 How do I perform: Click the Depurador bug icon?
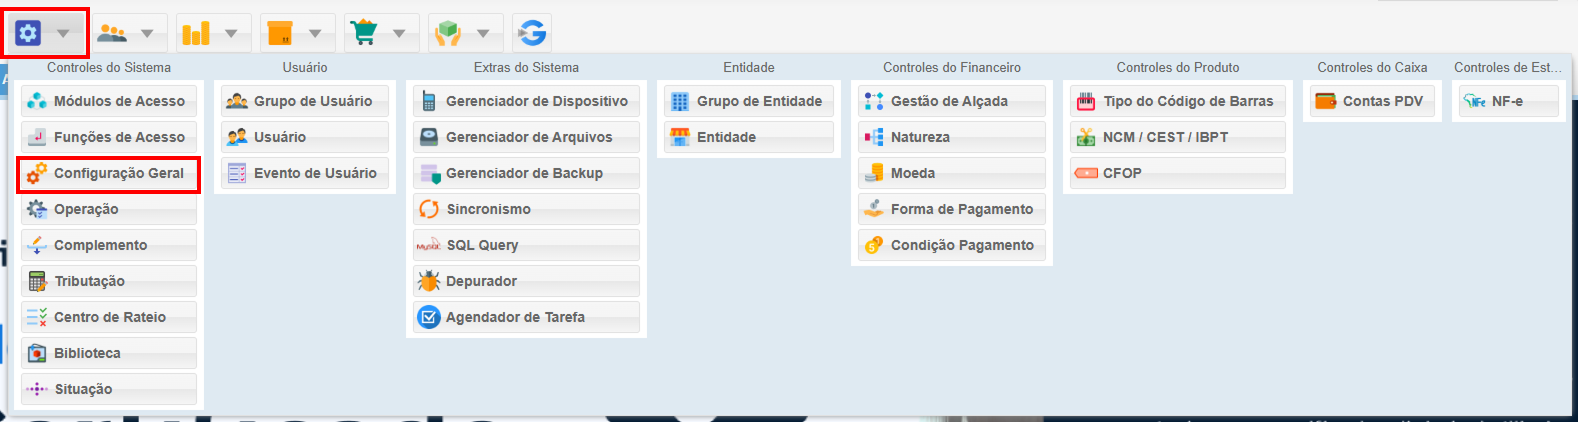[429, 281]
